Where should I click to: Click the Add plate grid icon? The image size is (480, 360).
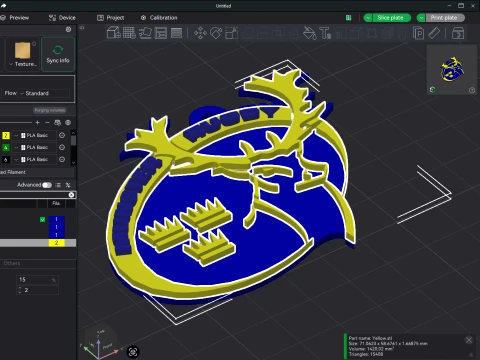coord(129,33)
